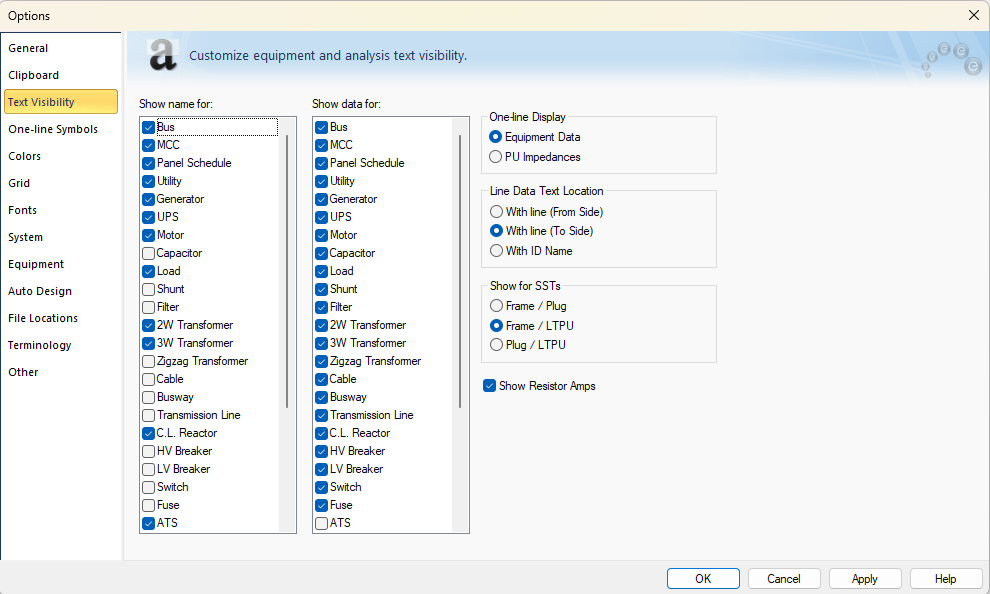Viewport: 990px width, 594px height.
Task: Select the Text Visibility page
Action: pyautogui.click(x=61, y=102)
